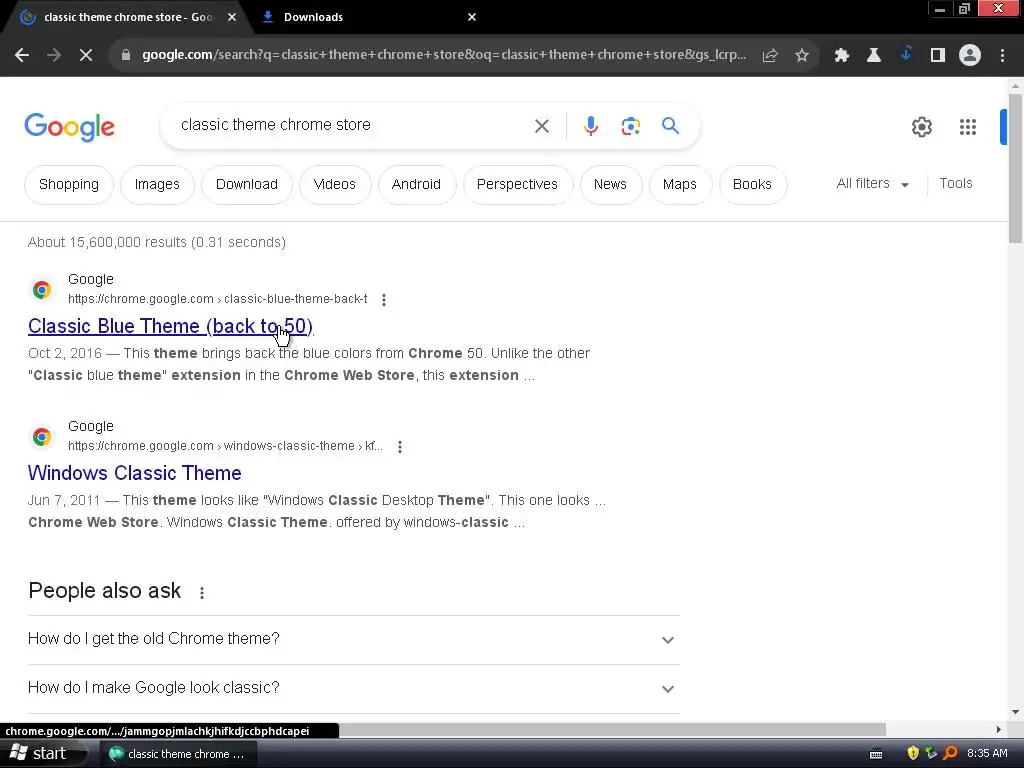Open the Tools options
Screen dimensions: 1024x768
click(955, 184)
